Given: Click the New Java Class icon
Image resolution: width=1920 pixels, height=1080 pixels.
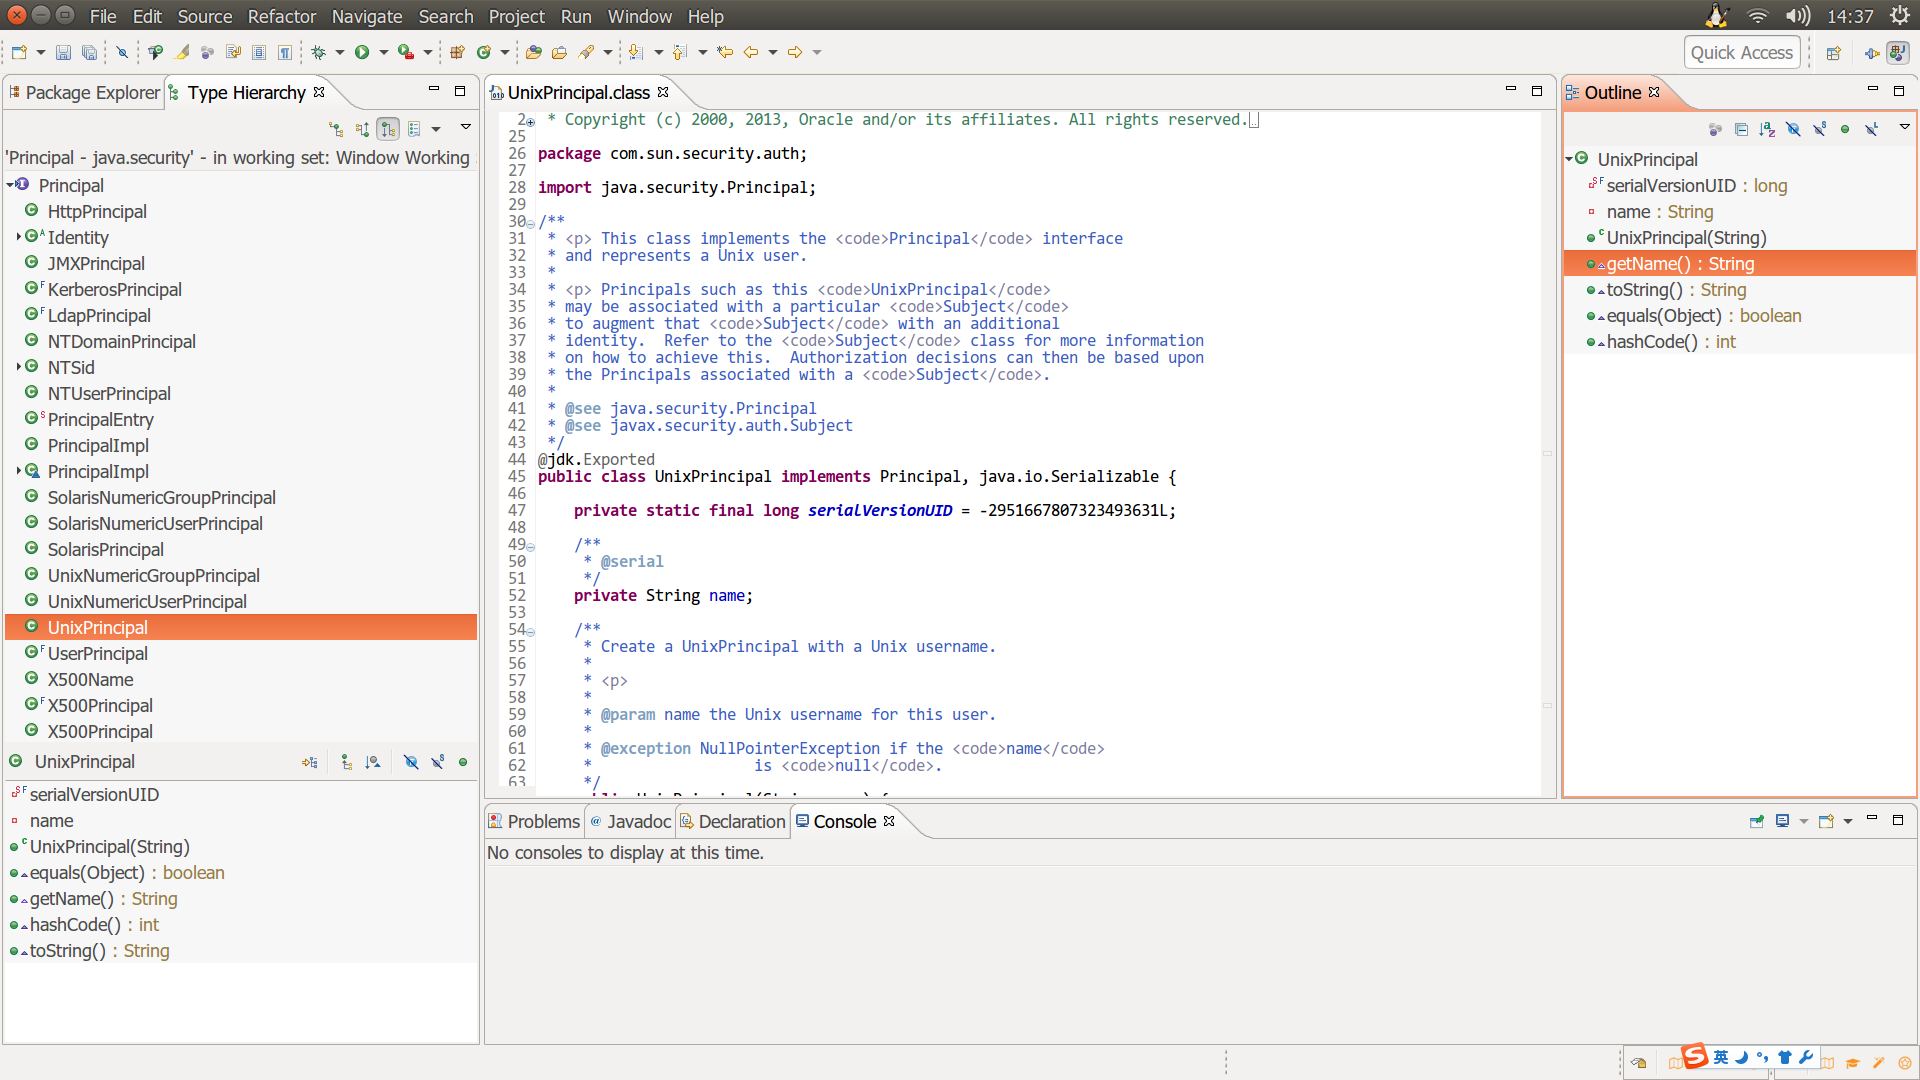Looking at the screenshot, I should pos(484,52).
